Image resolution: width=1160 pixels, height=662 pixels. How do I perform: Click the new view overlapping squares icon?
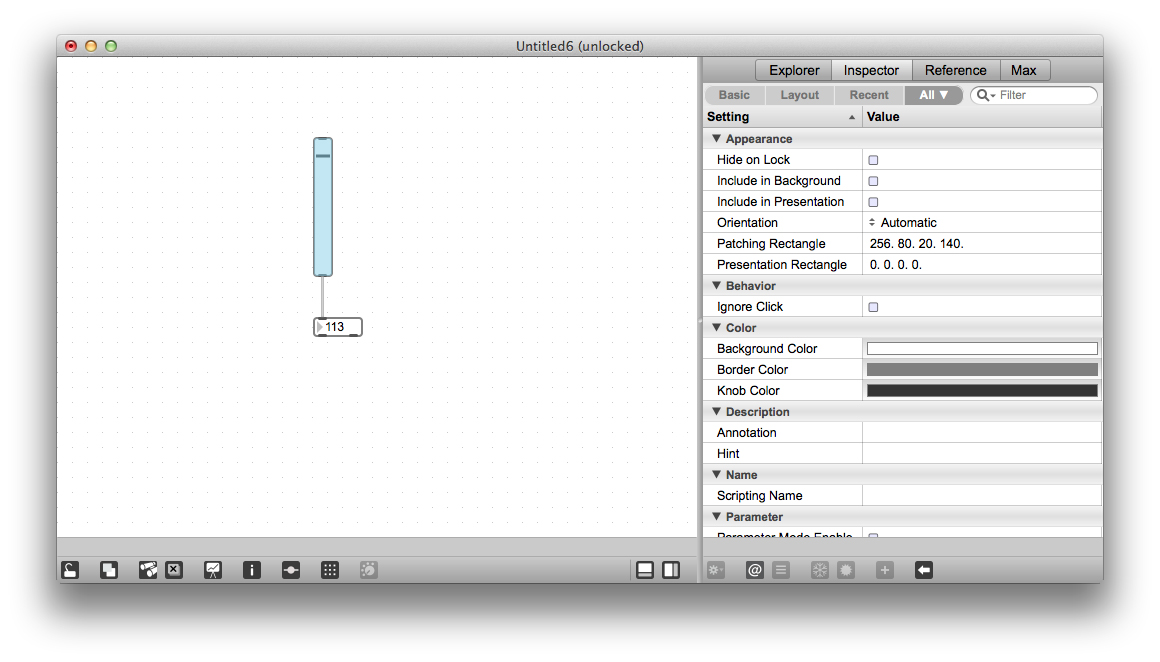tap(109, 570)
